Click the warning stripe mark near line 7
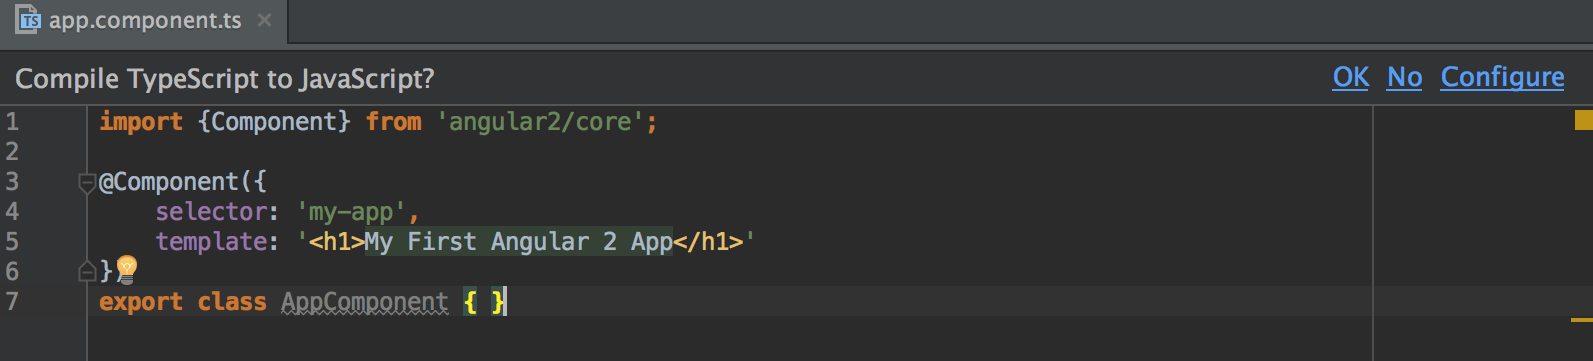The width and height of the screenshot is (1593, 361). pyautogui.click(x=1582, y=320)
